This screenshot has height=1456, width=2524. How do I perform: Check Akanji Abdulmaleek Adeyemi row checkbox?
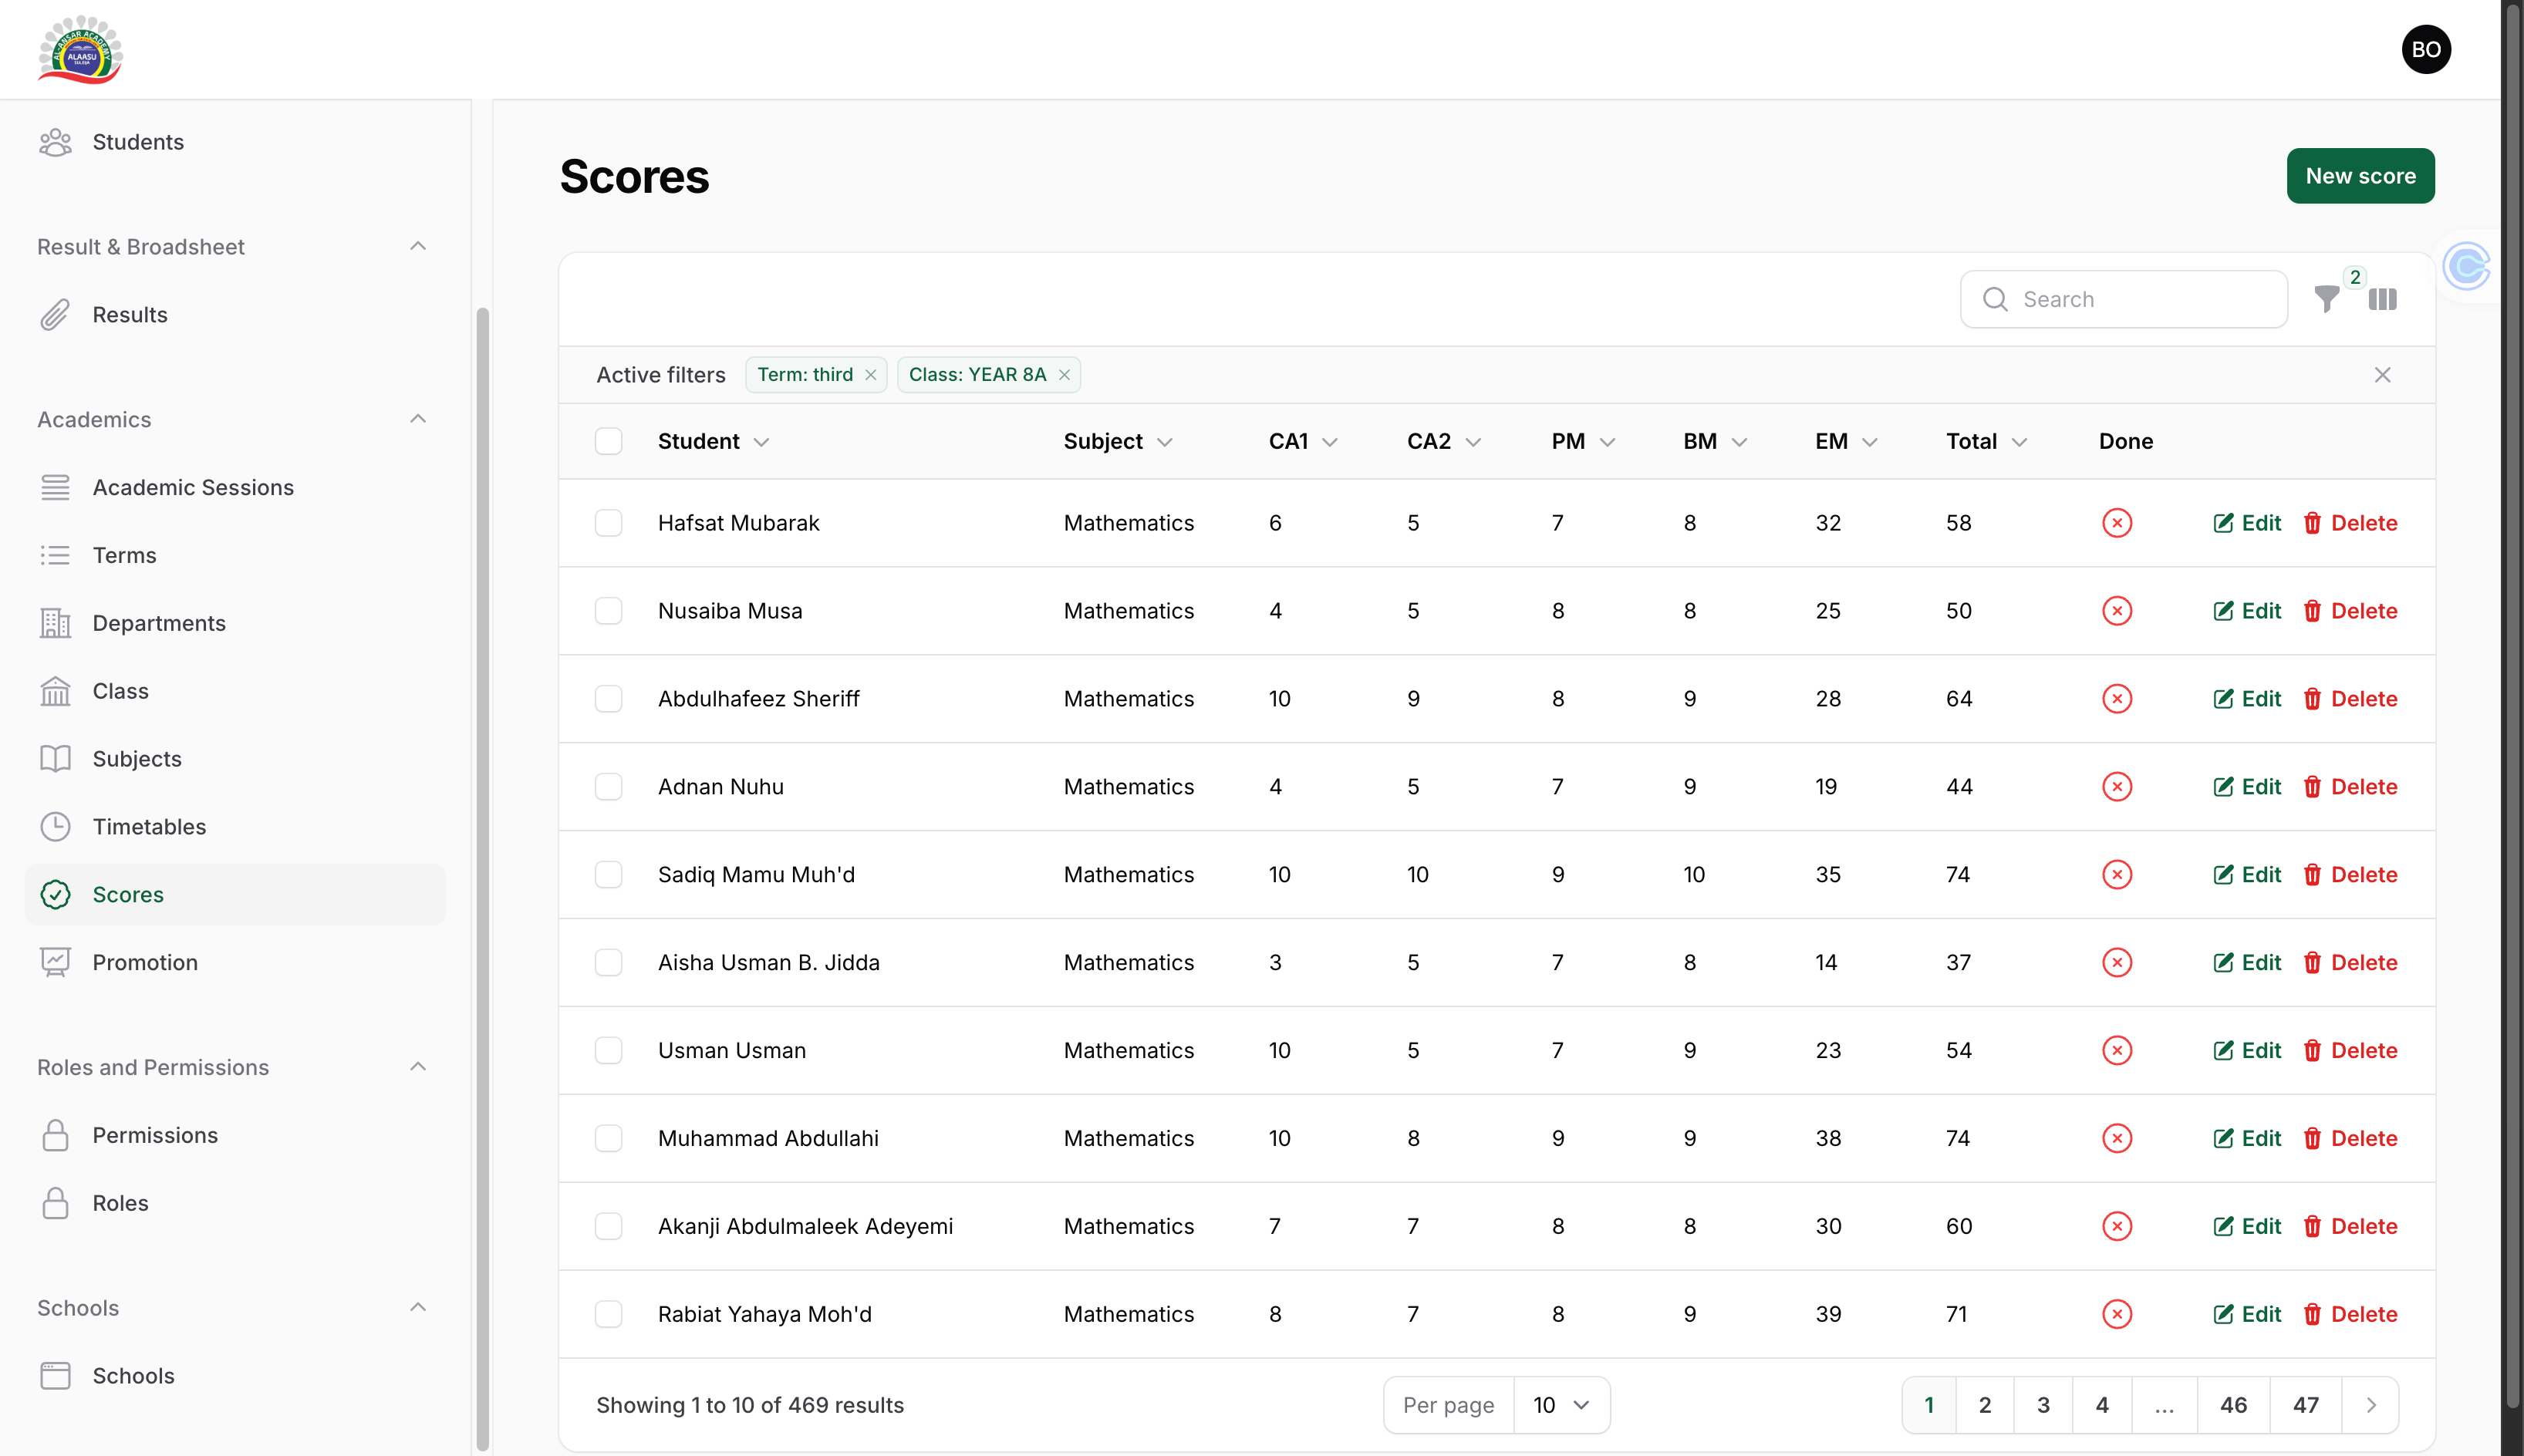pos(608,1226)
